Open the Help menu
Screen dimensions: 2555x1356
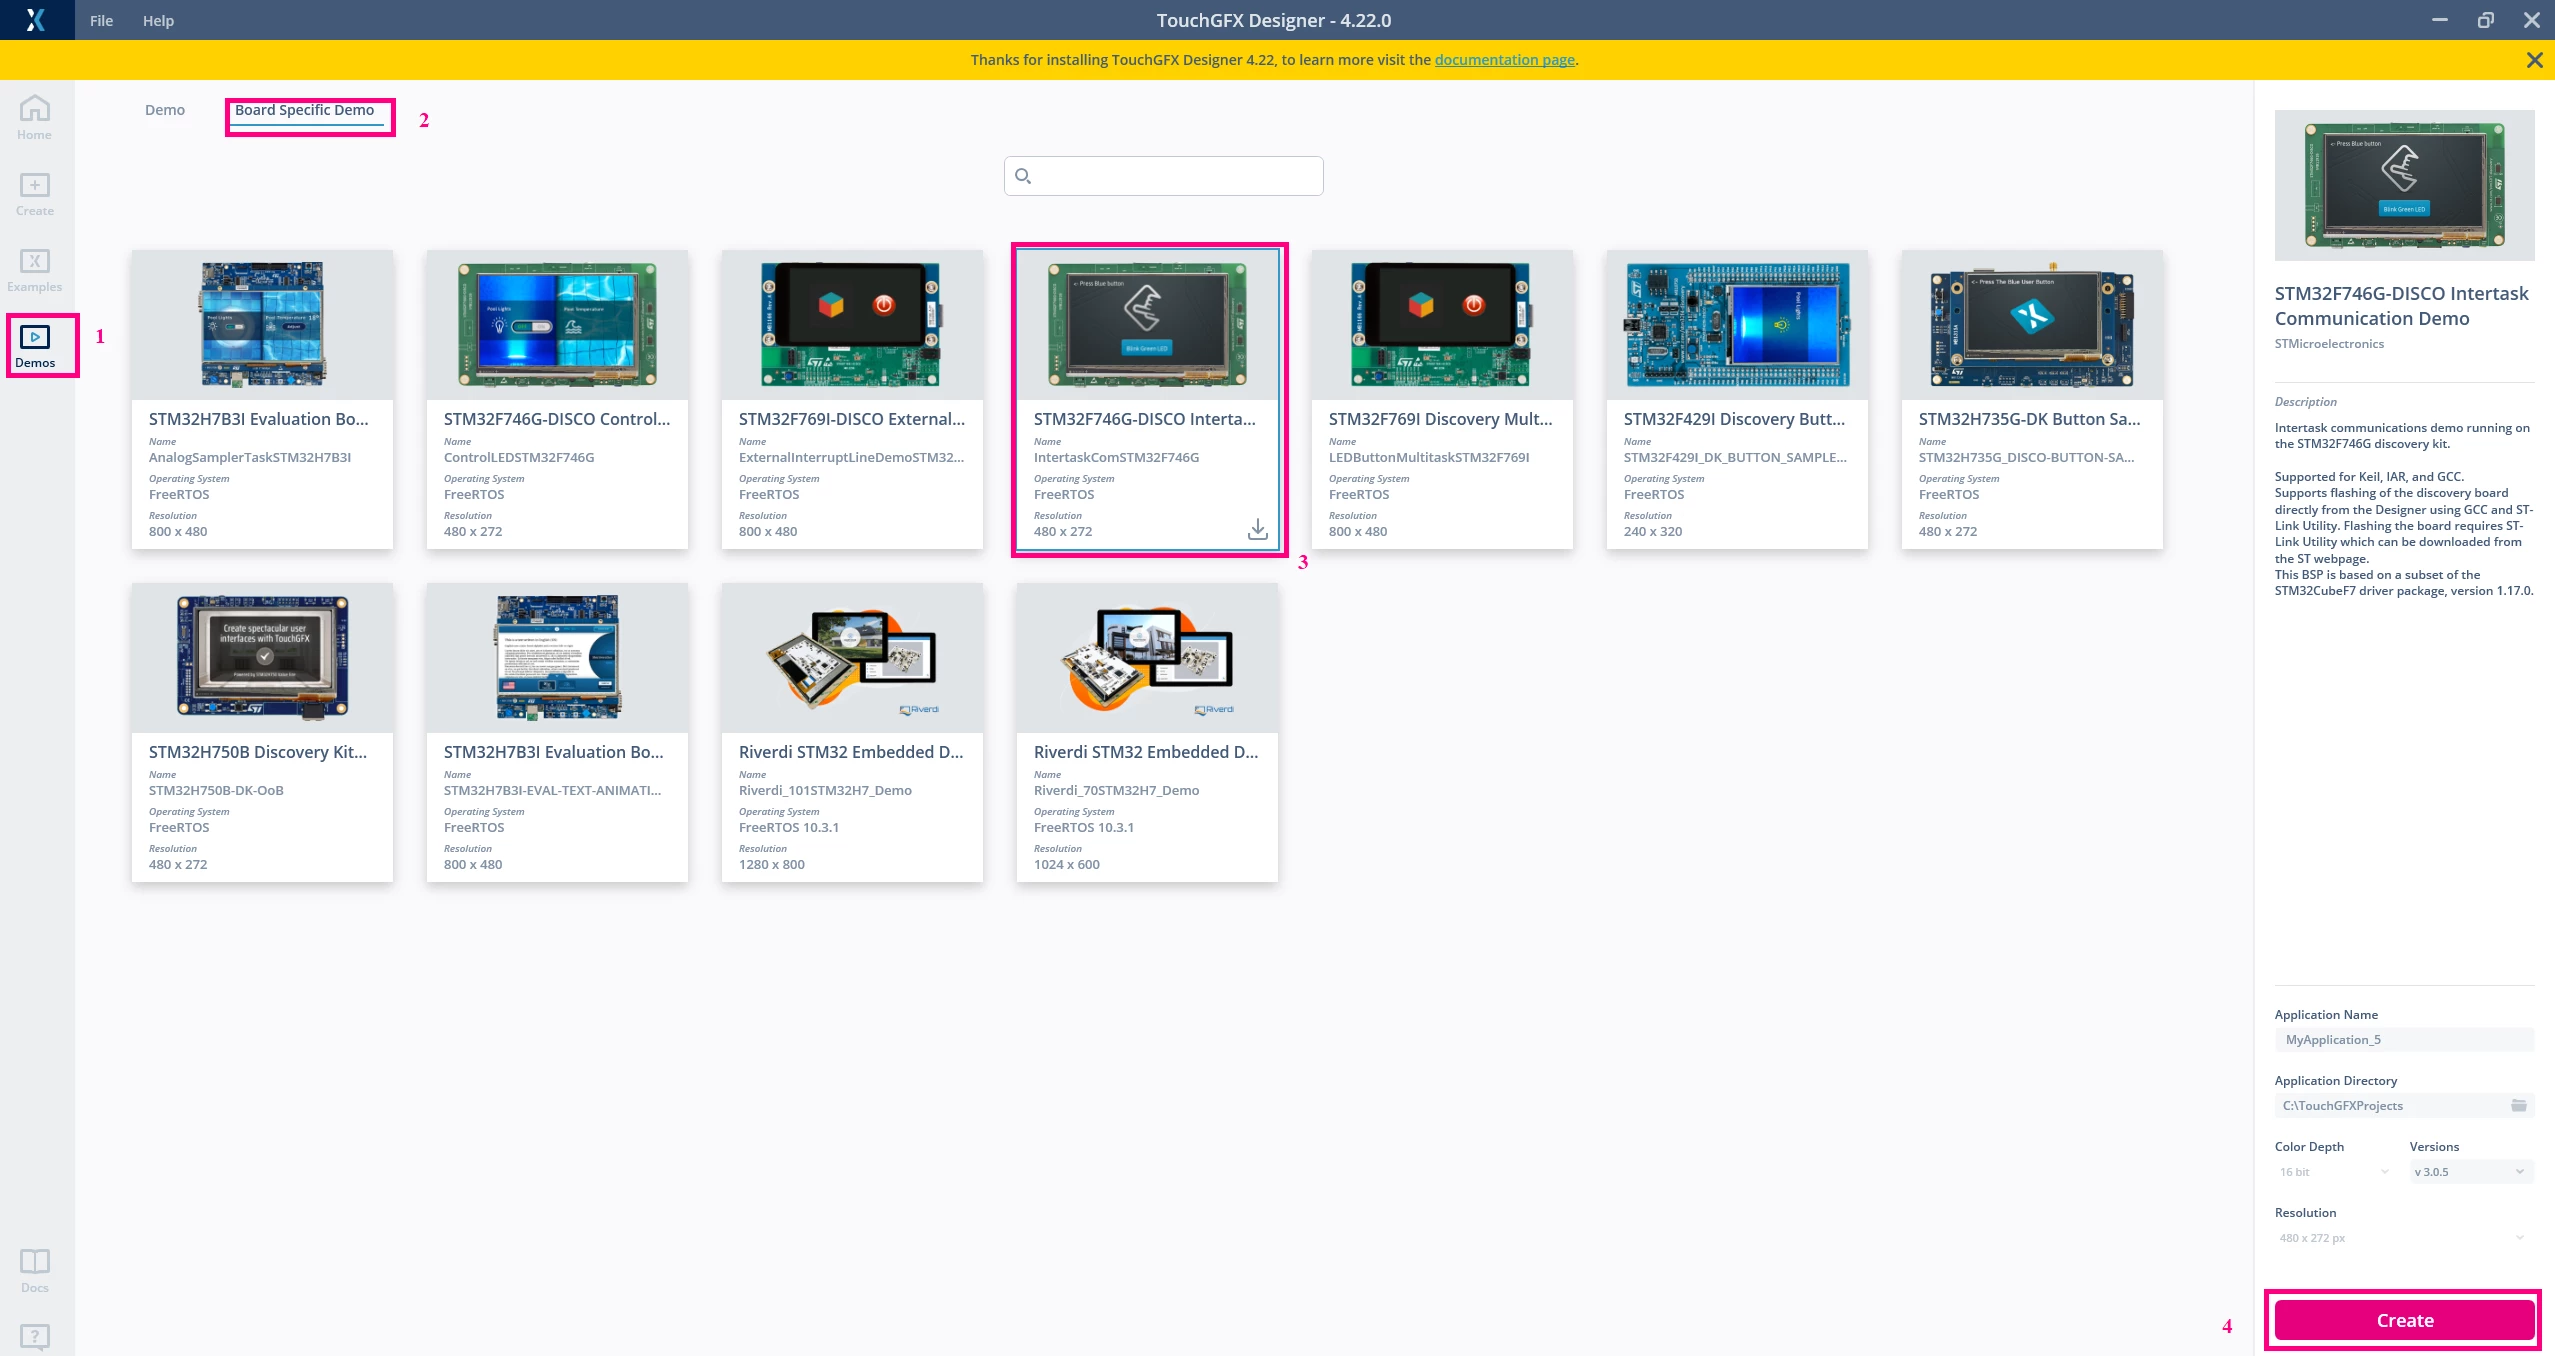pyautogui.click(x=158, y=20)
